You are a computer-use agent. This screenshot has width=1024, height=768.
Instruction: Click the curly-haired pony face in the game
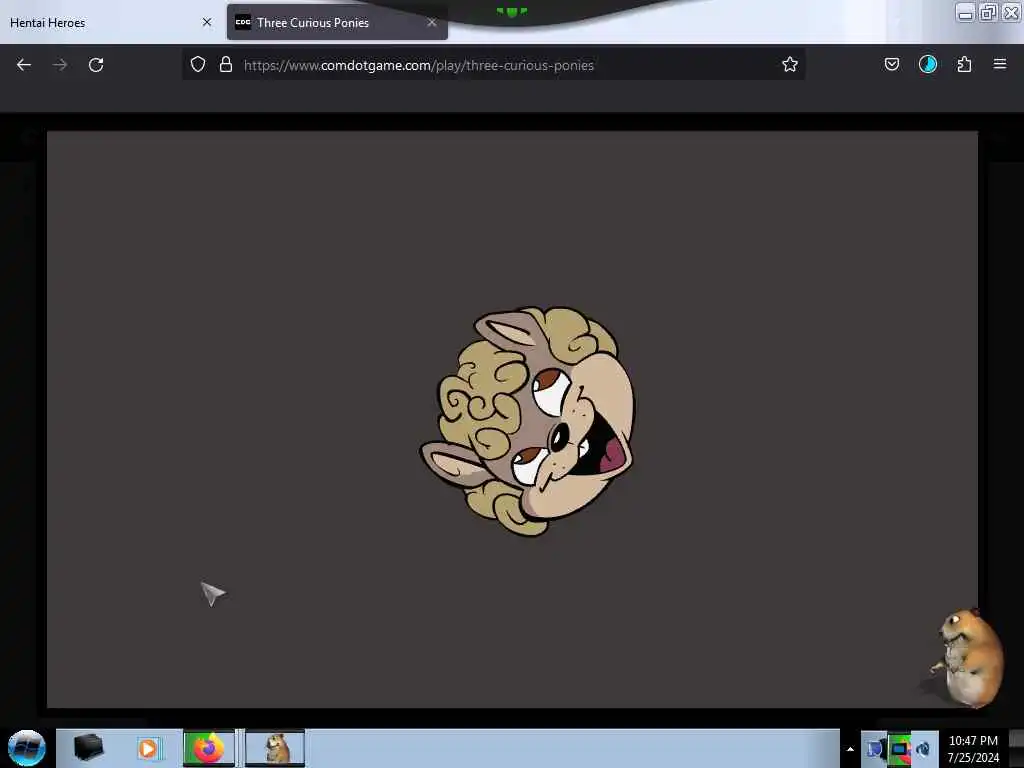pyautogui.click(x=528, y=421)
